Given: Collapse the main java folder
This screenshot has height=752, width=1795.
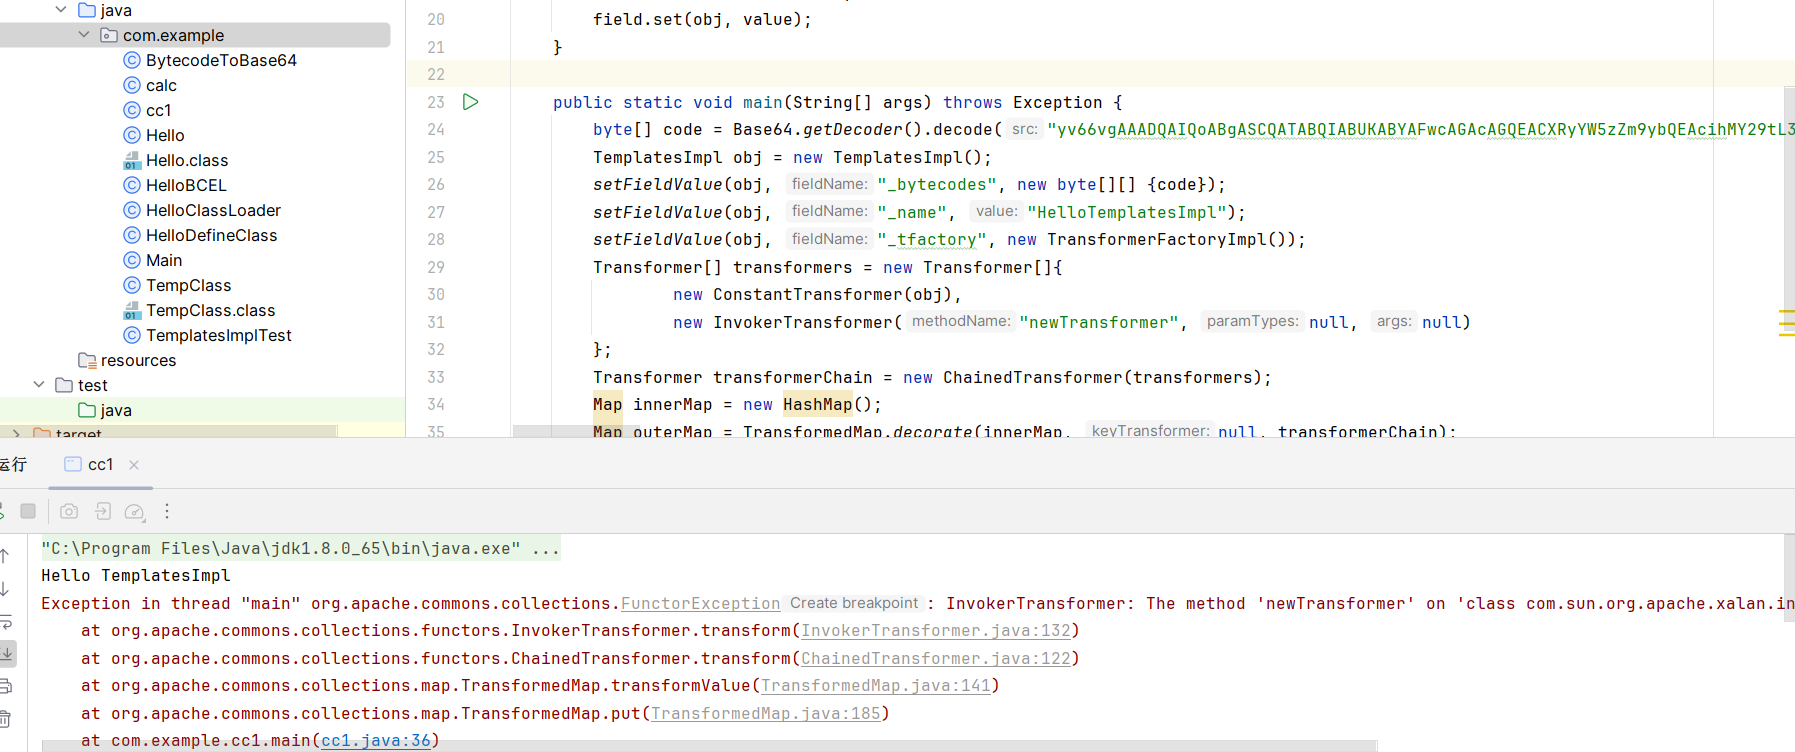Looking at the screenshot, I should (61, 10).
